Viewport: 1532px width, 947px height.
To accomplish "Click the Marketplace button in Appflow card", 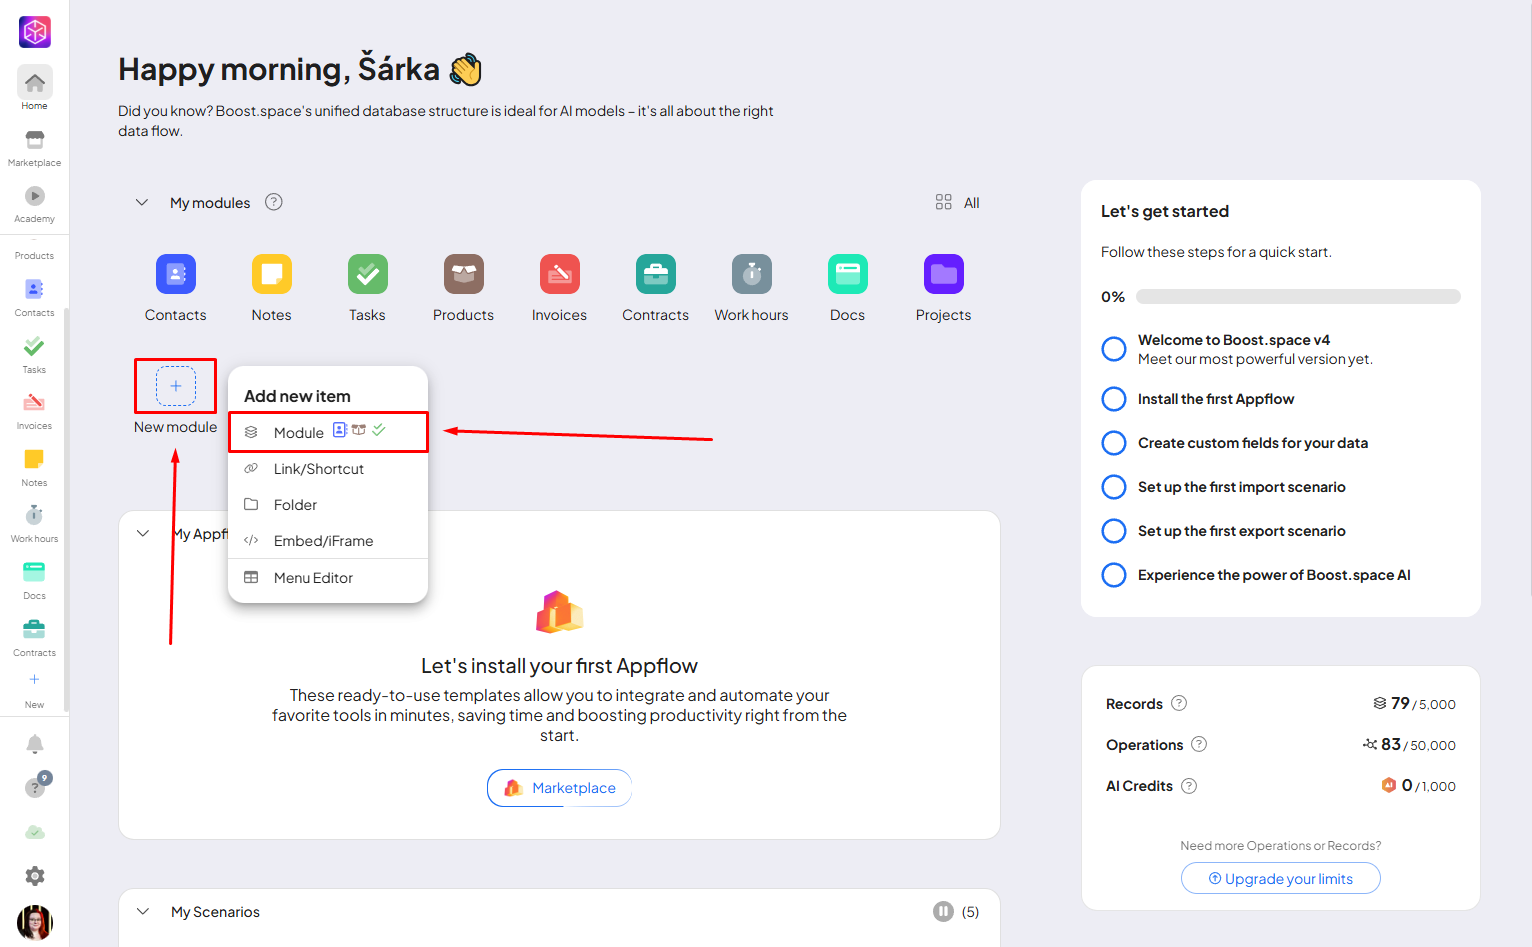I will click(x=559, y=788).
